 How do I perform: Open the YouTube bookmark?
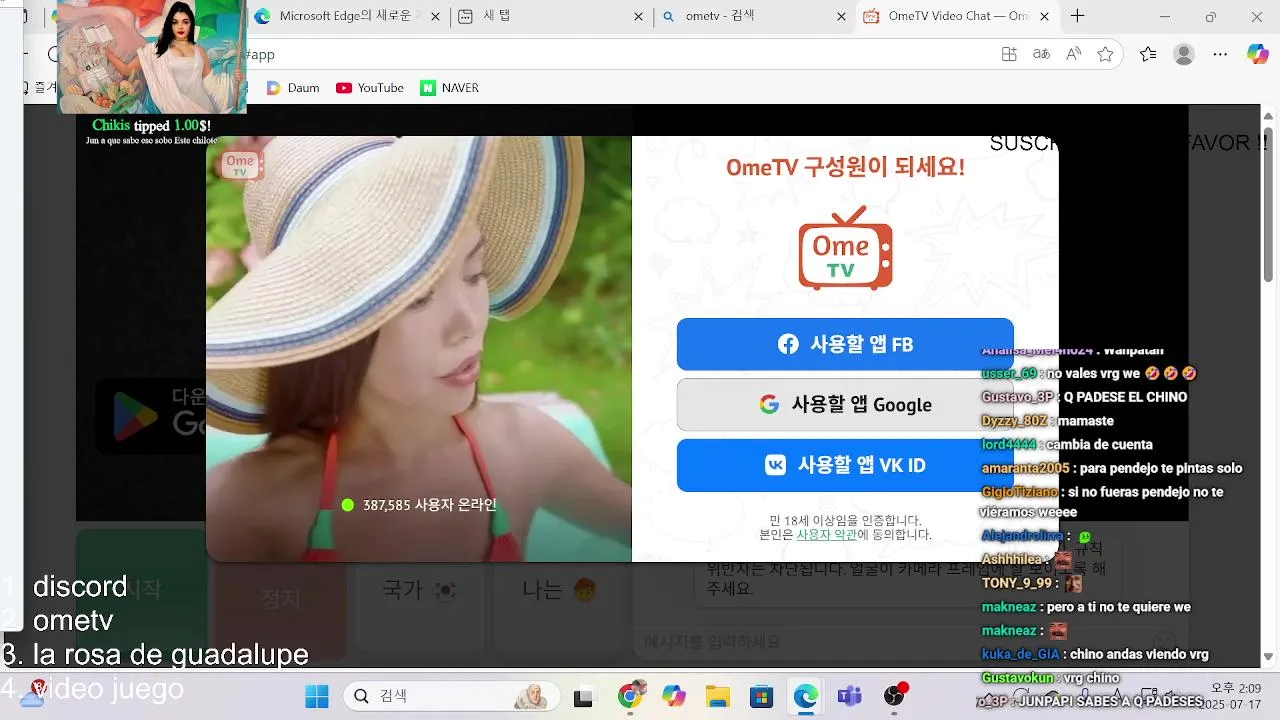tap(370, 88)
